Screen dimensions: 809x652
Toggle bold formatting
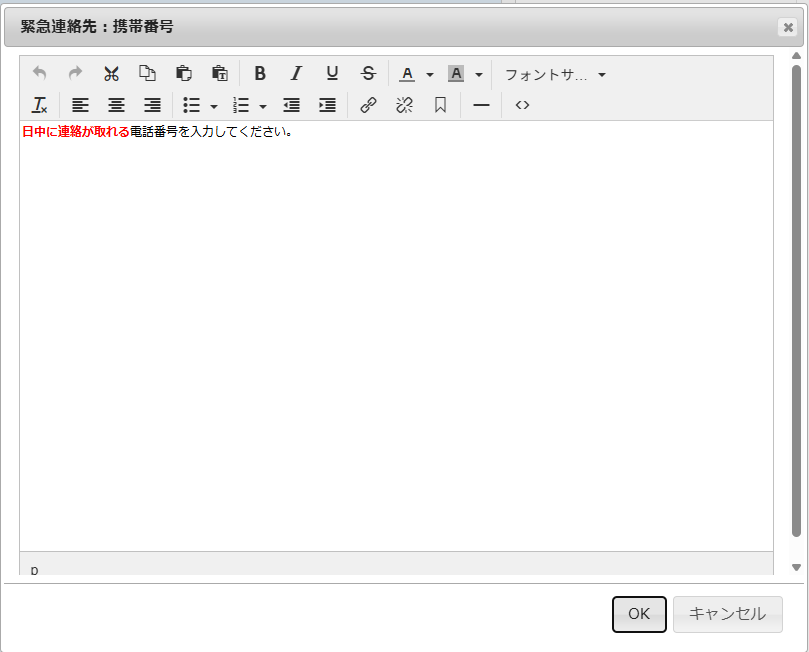260,73
